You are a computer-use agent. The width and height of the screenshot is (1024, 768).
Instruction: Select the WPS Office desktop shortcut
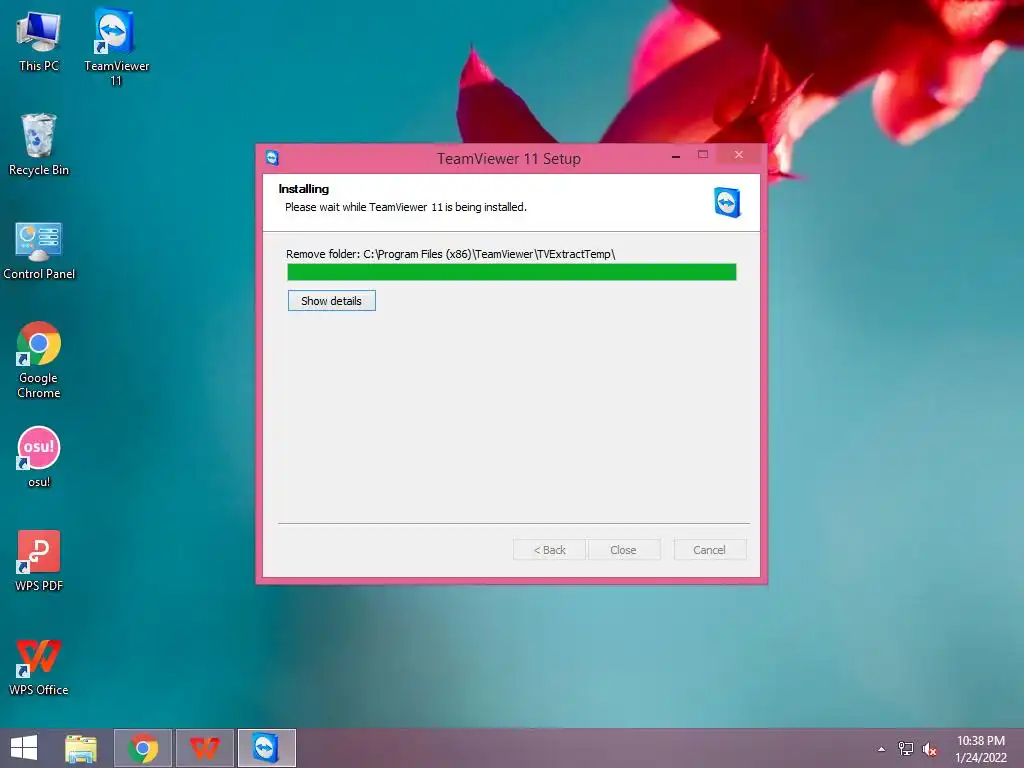point(39,667)
